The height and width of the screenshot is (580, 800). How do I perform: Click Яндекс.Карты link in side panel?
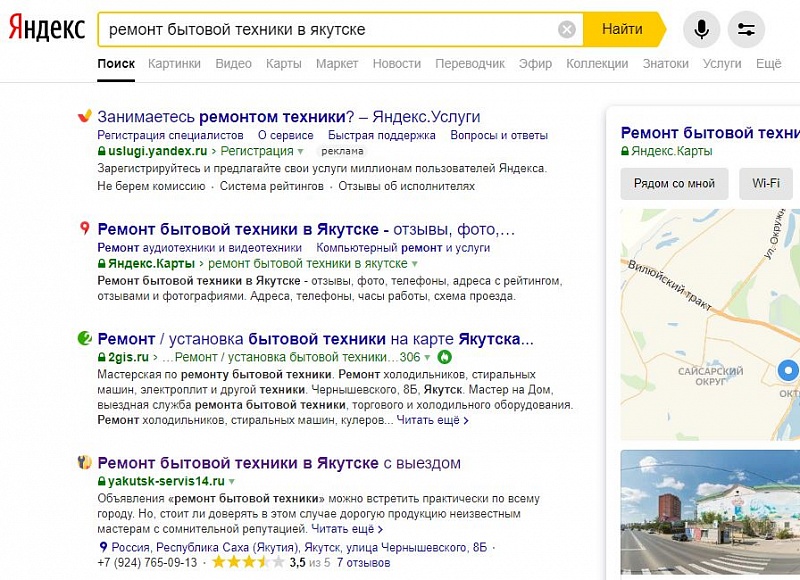[671, 151]
